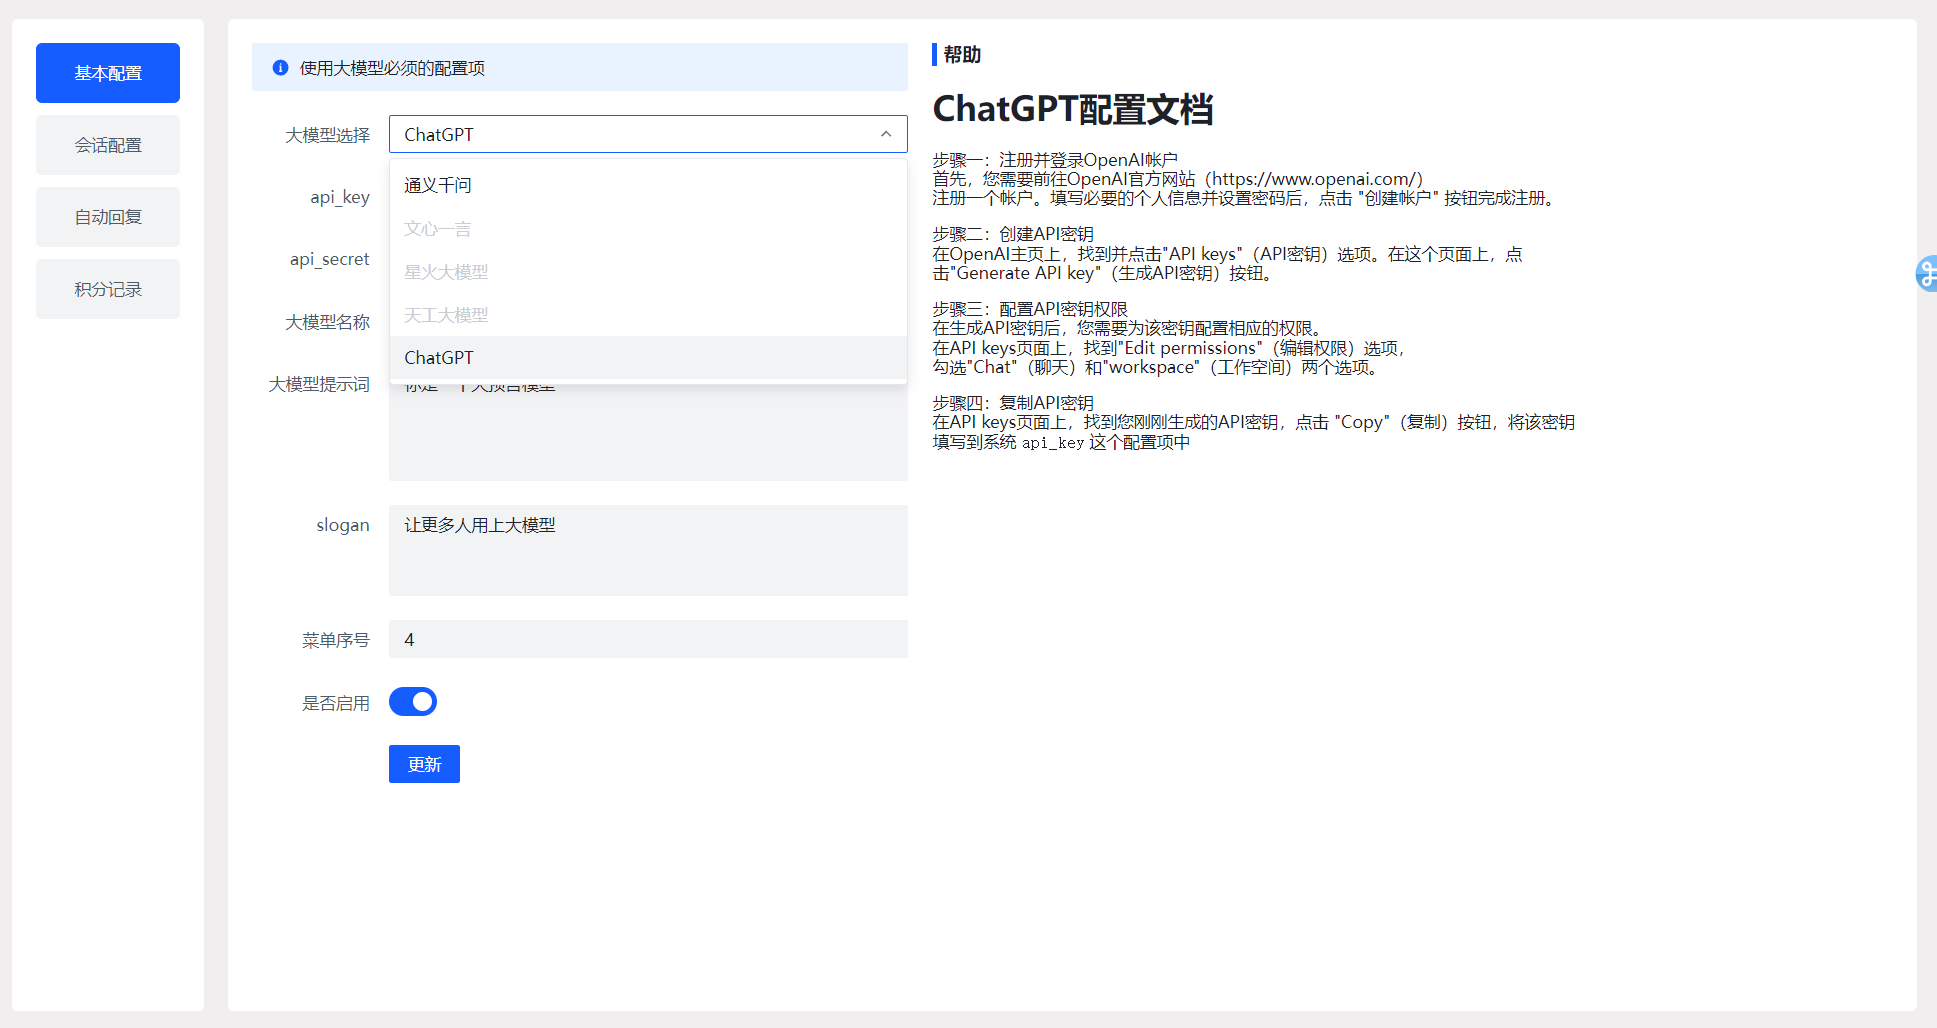The image size is (1937, 1028).
Task: Collapse the dropdown using the chevron arrow
Action: [885, 134]
